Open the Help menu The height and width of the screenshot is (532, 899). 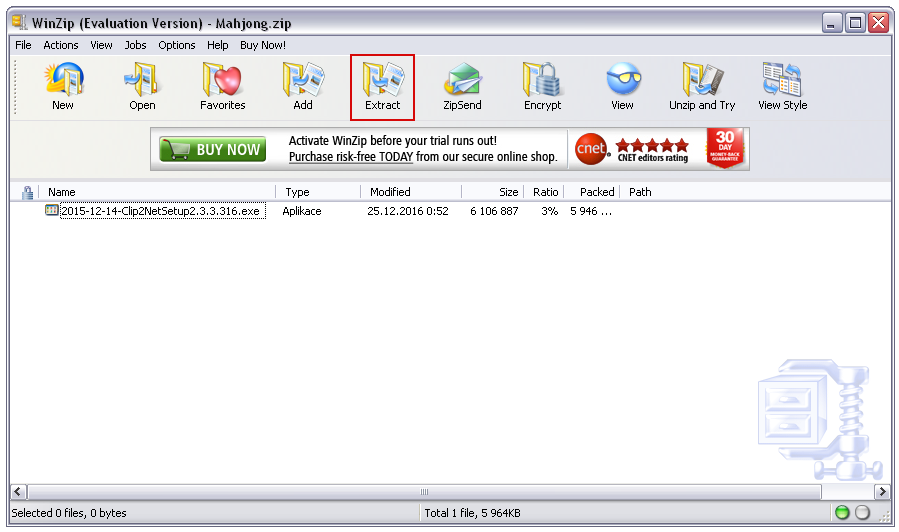tap(217, 45)
